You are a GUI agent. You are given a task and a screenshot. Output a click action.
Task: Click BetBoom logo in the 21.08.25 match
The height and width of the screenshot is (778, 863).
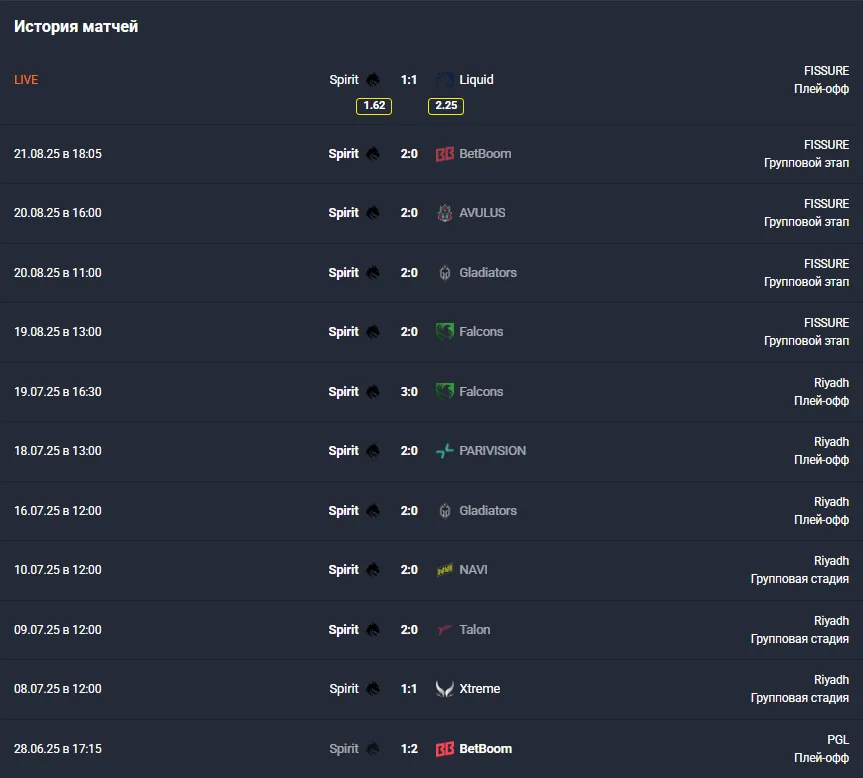pyautogui.click(x=445, y=154)
